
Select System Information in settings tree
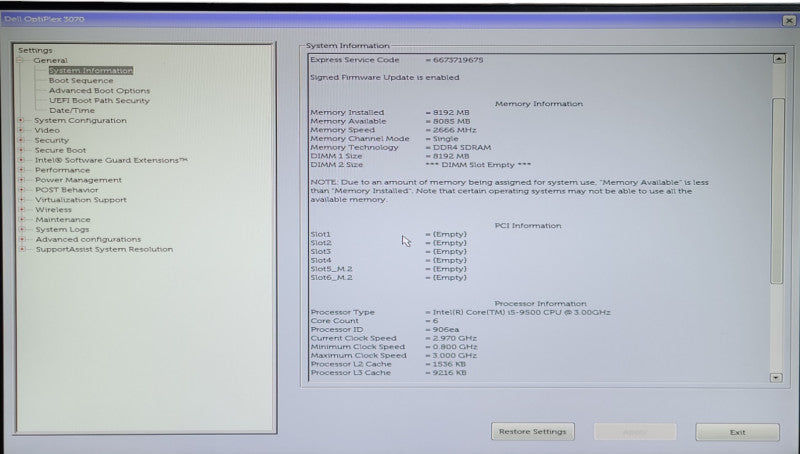pyautogui.click(x=91, y=70)
